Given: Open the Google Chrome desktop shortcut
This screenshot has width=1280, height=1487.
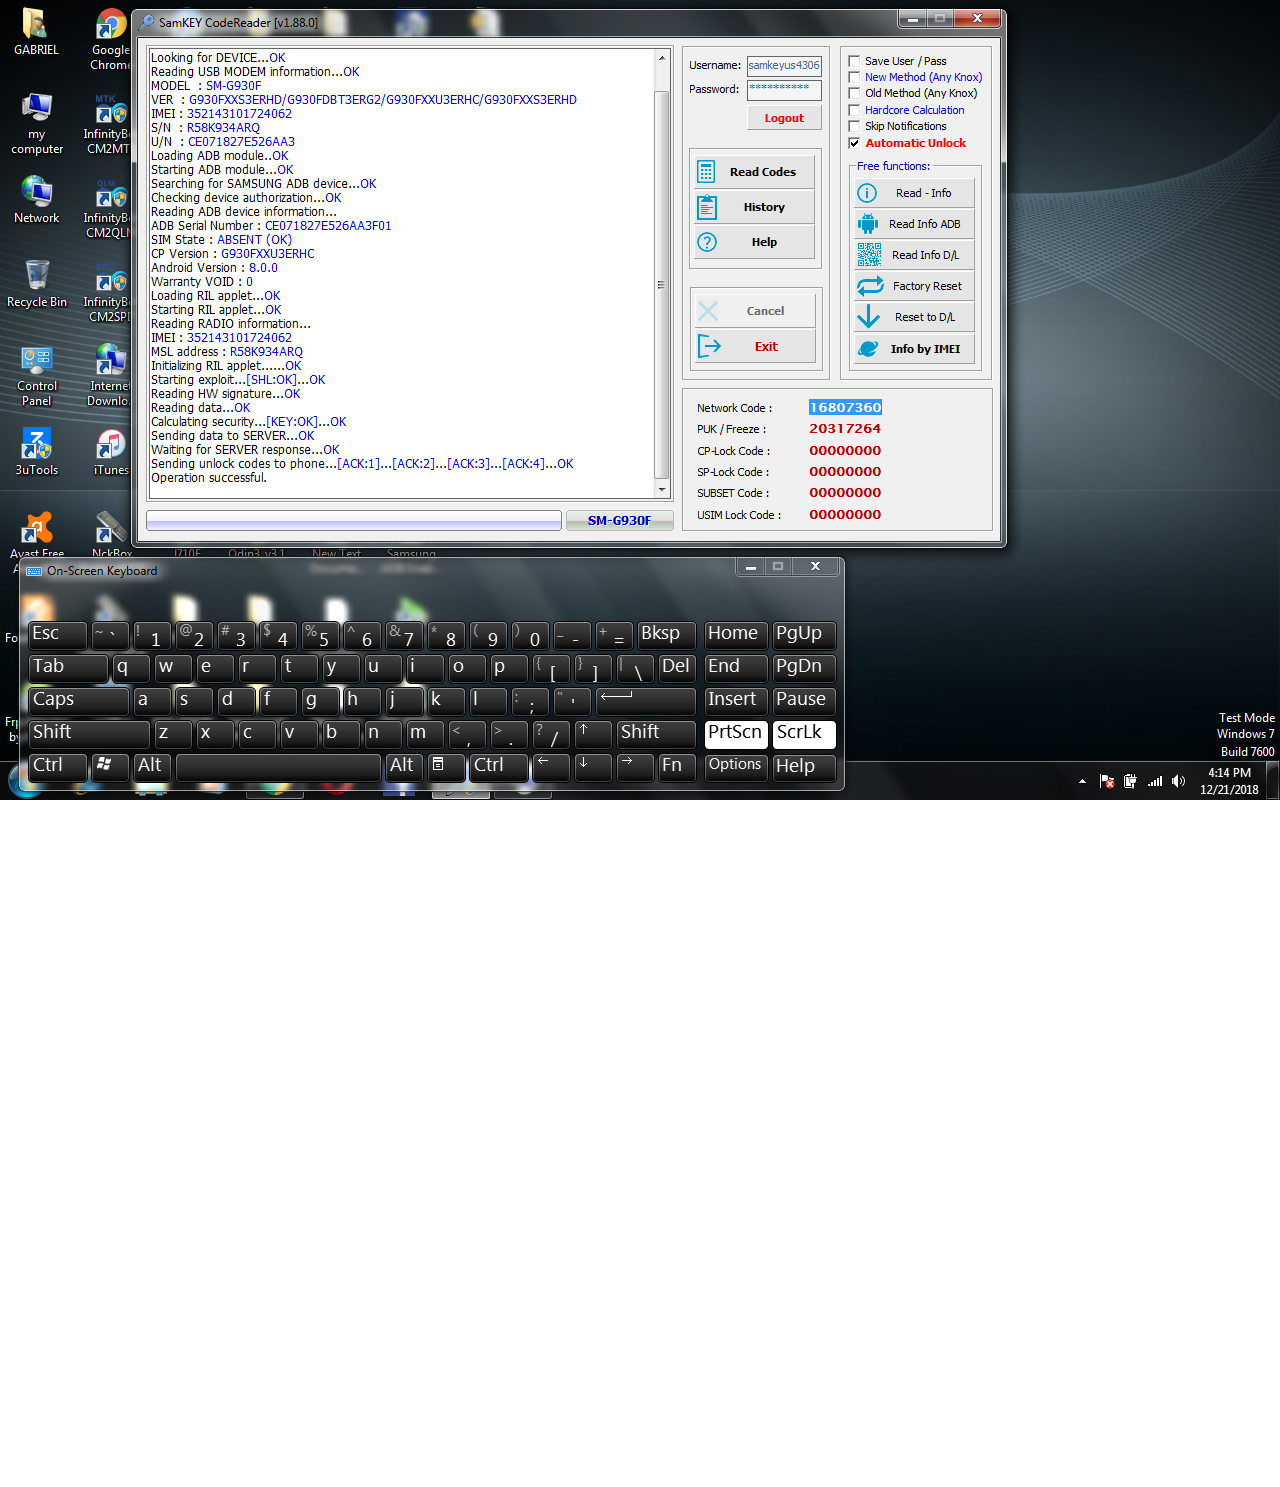Looking at the screenshot, I should click(110, 41).
